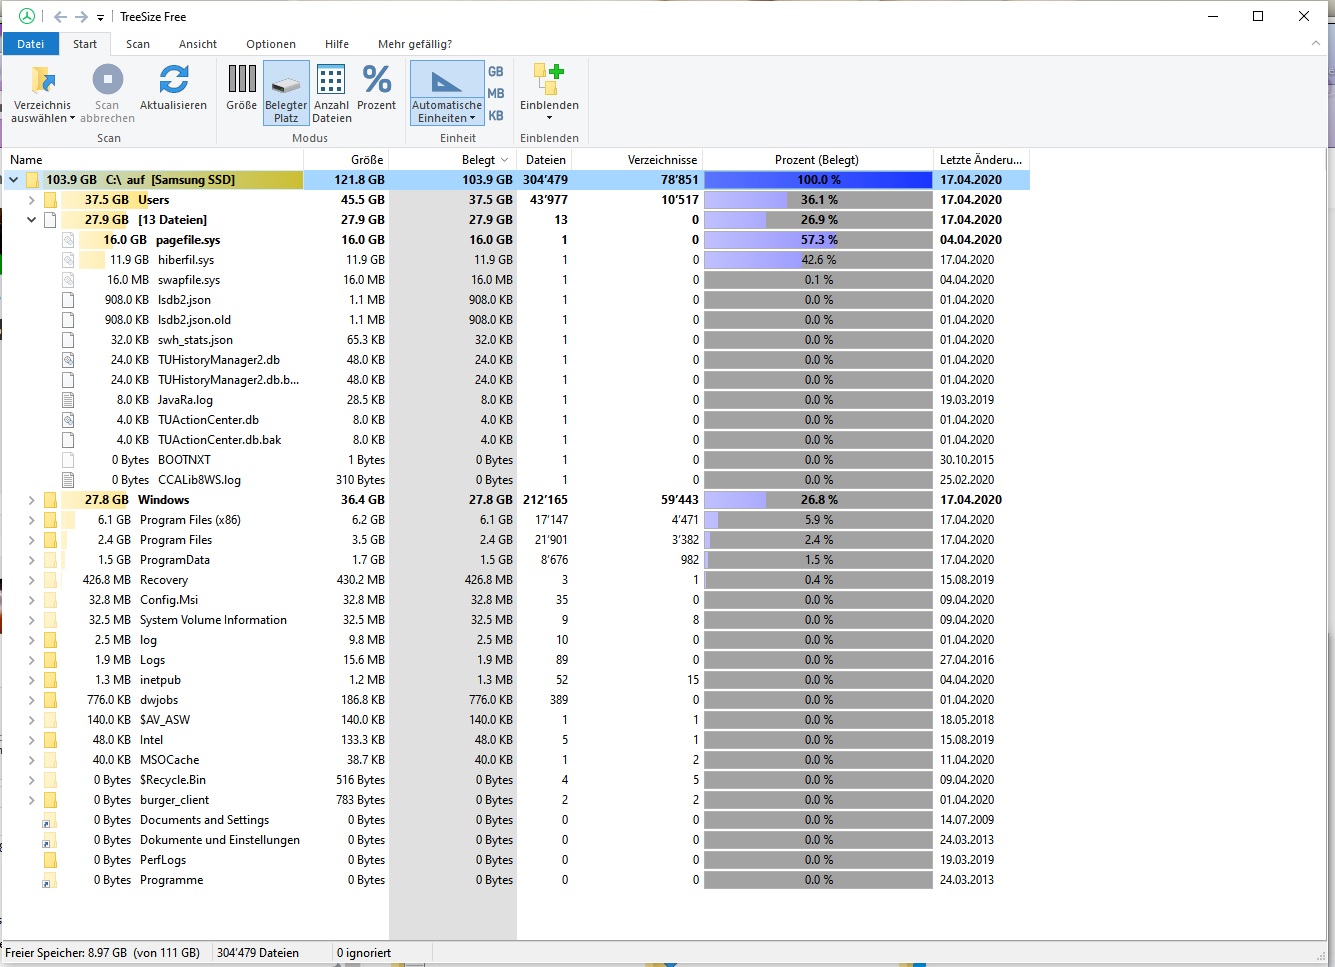Sort by the Letzte Änderung column header
The height and width of the screenshot is (967, 1335).
[x=980, y=160]
